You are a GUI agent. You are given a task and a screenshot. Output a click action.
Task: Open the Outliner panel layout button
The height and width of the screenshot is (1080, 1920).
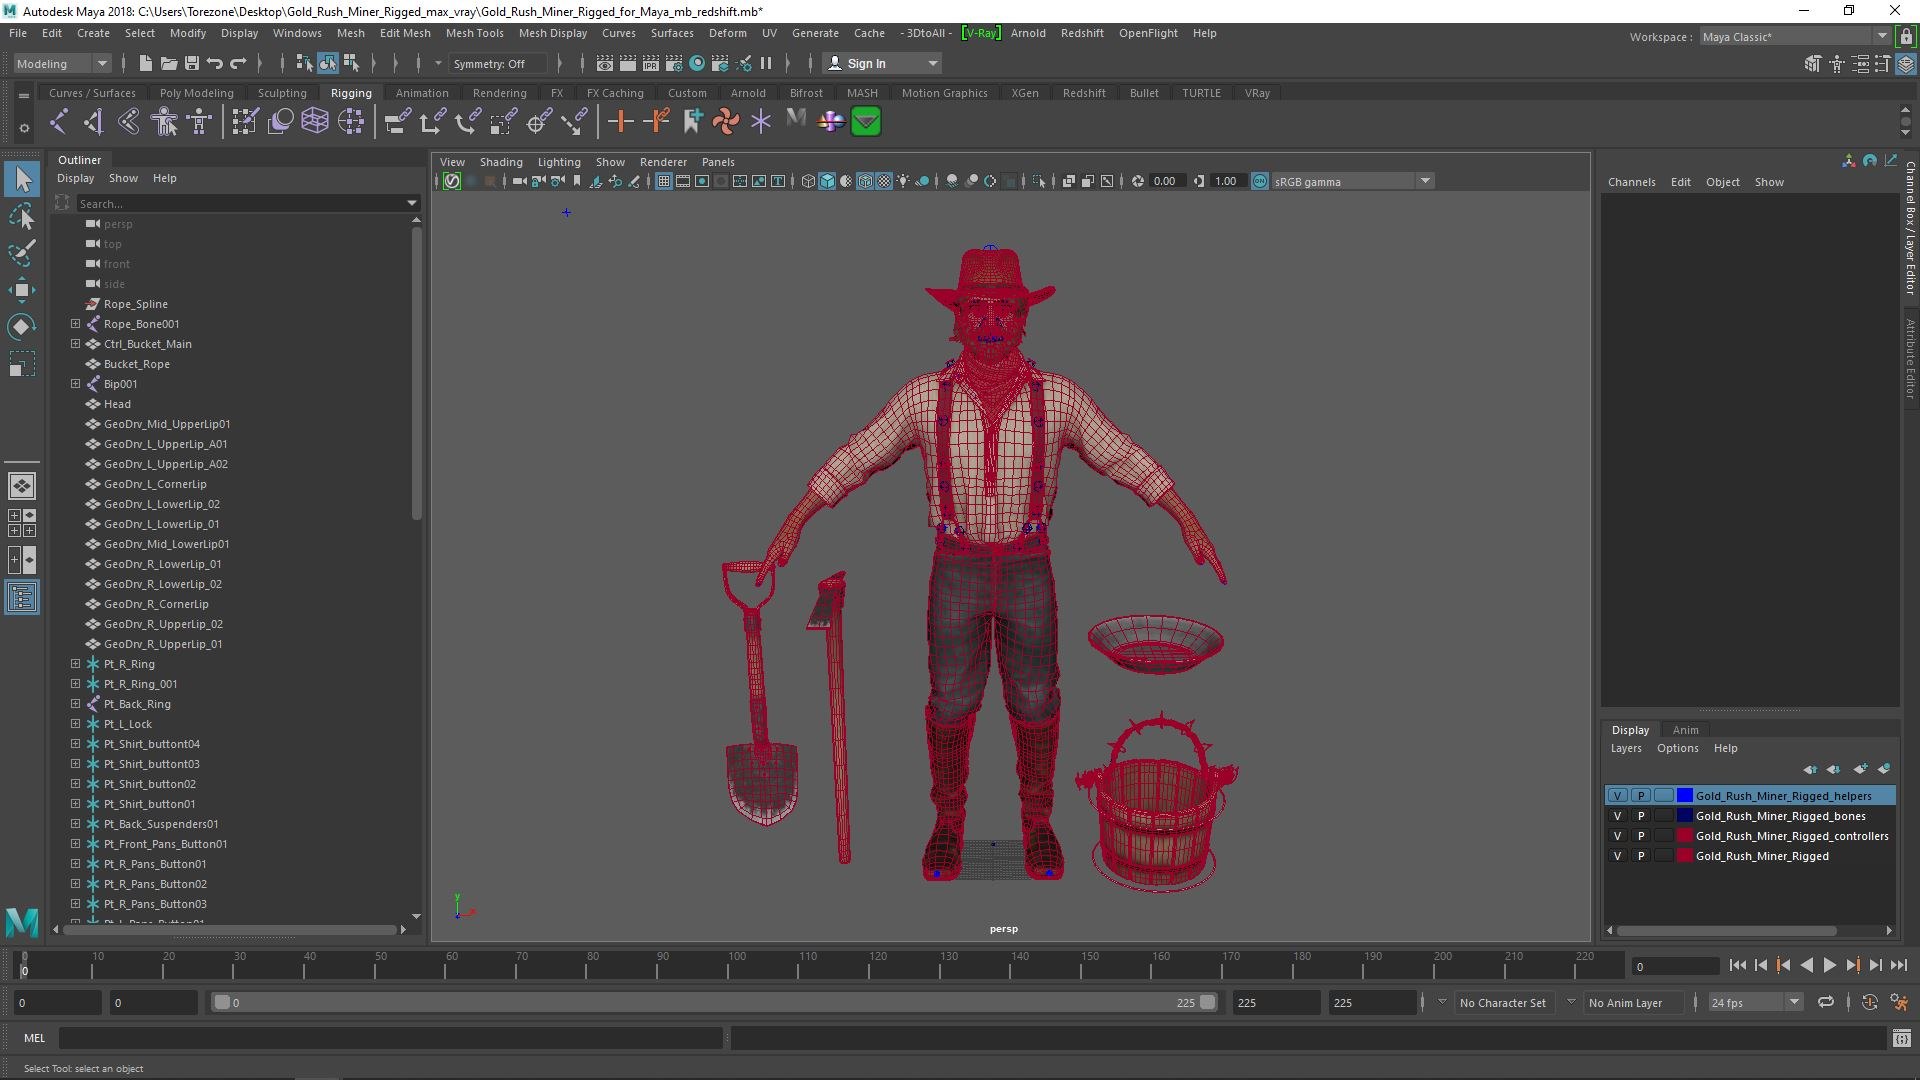point(22,598)
